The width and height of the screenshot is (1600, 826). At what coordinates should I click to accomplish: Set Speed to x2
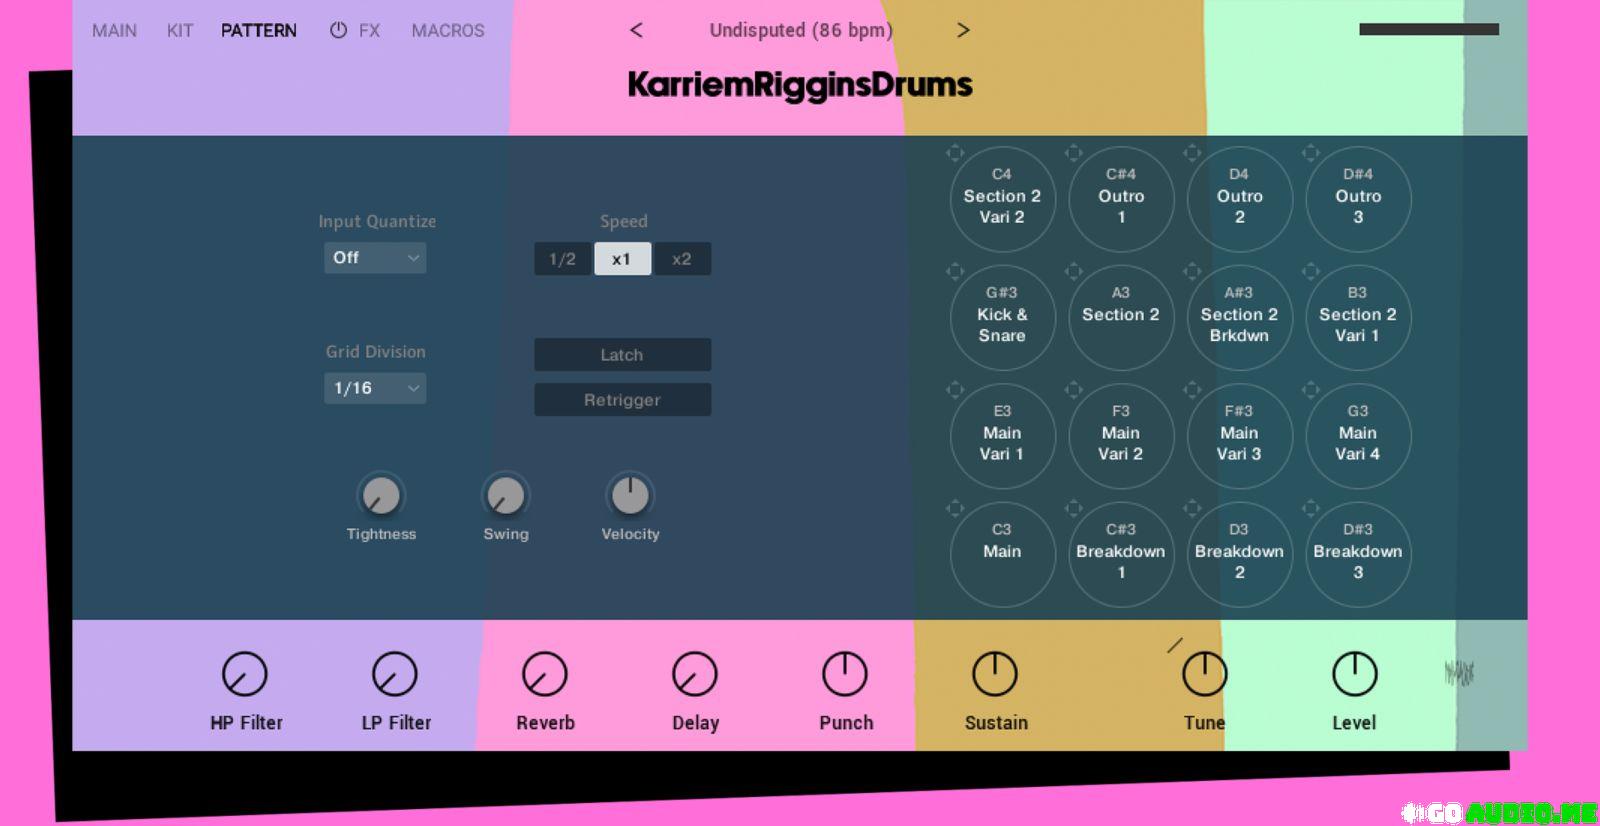click(x=682, y=259)
